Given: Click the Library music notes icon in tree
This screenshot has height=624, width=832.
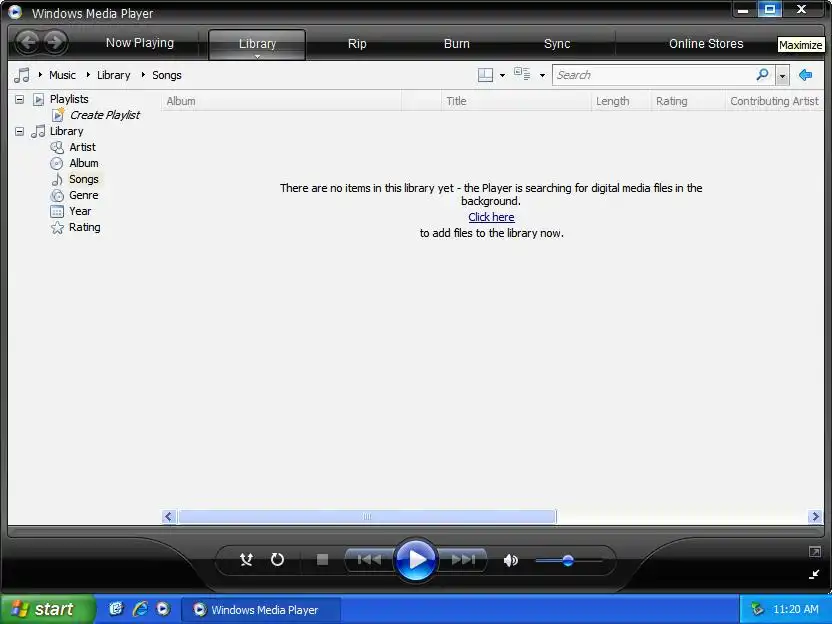Looking at the screenshot, I should pyautogui.click(x=38, y=131).
